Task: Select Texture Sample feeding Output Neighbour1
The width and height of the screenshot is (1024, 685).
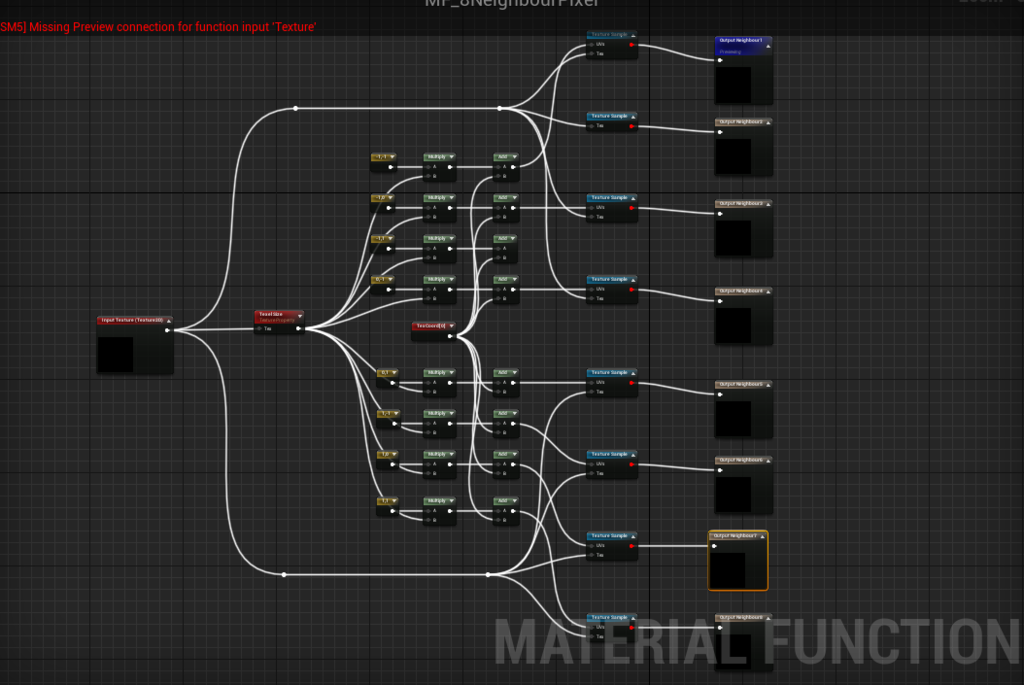Action: click(612, 44)
